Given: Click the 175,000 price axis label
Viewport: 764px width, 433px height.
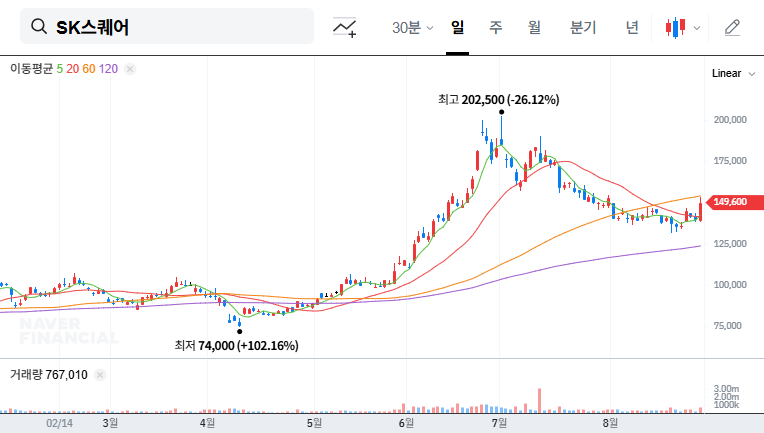Looking at the screenshot, I should click(730, 161).
